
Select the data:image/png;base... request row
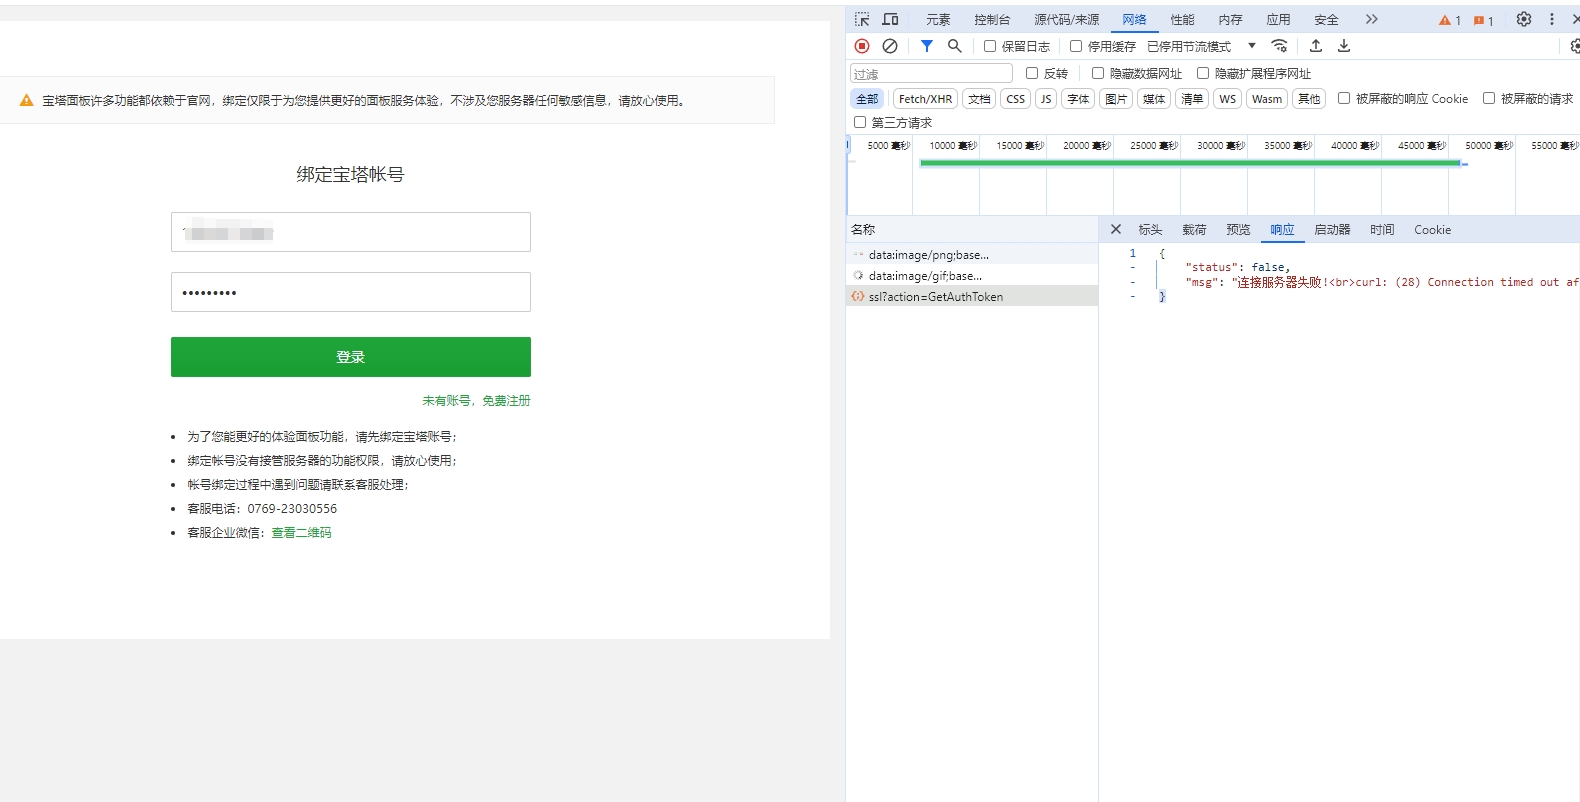(x=972, y=254)
